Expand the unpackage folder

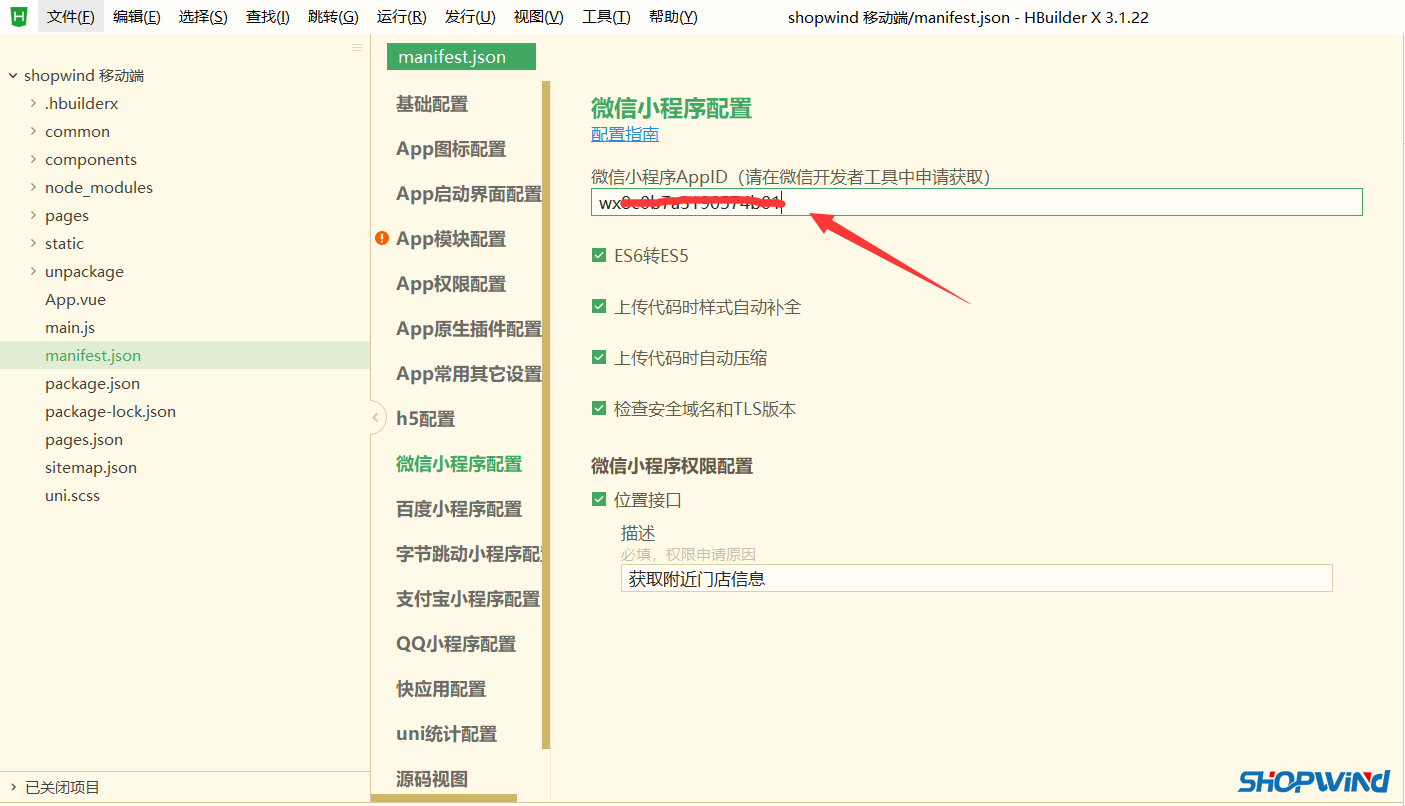33,271
